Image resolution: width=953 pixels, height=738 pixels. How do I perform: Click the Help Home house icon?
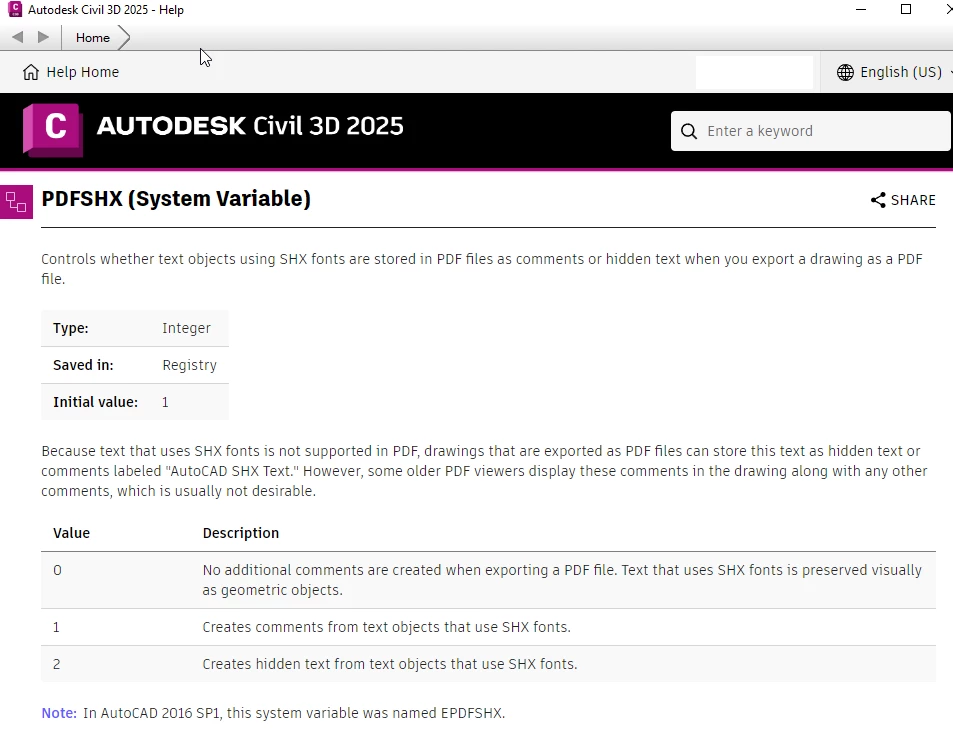(31, 72)
